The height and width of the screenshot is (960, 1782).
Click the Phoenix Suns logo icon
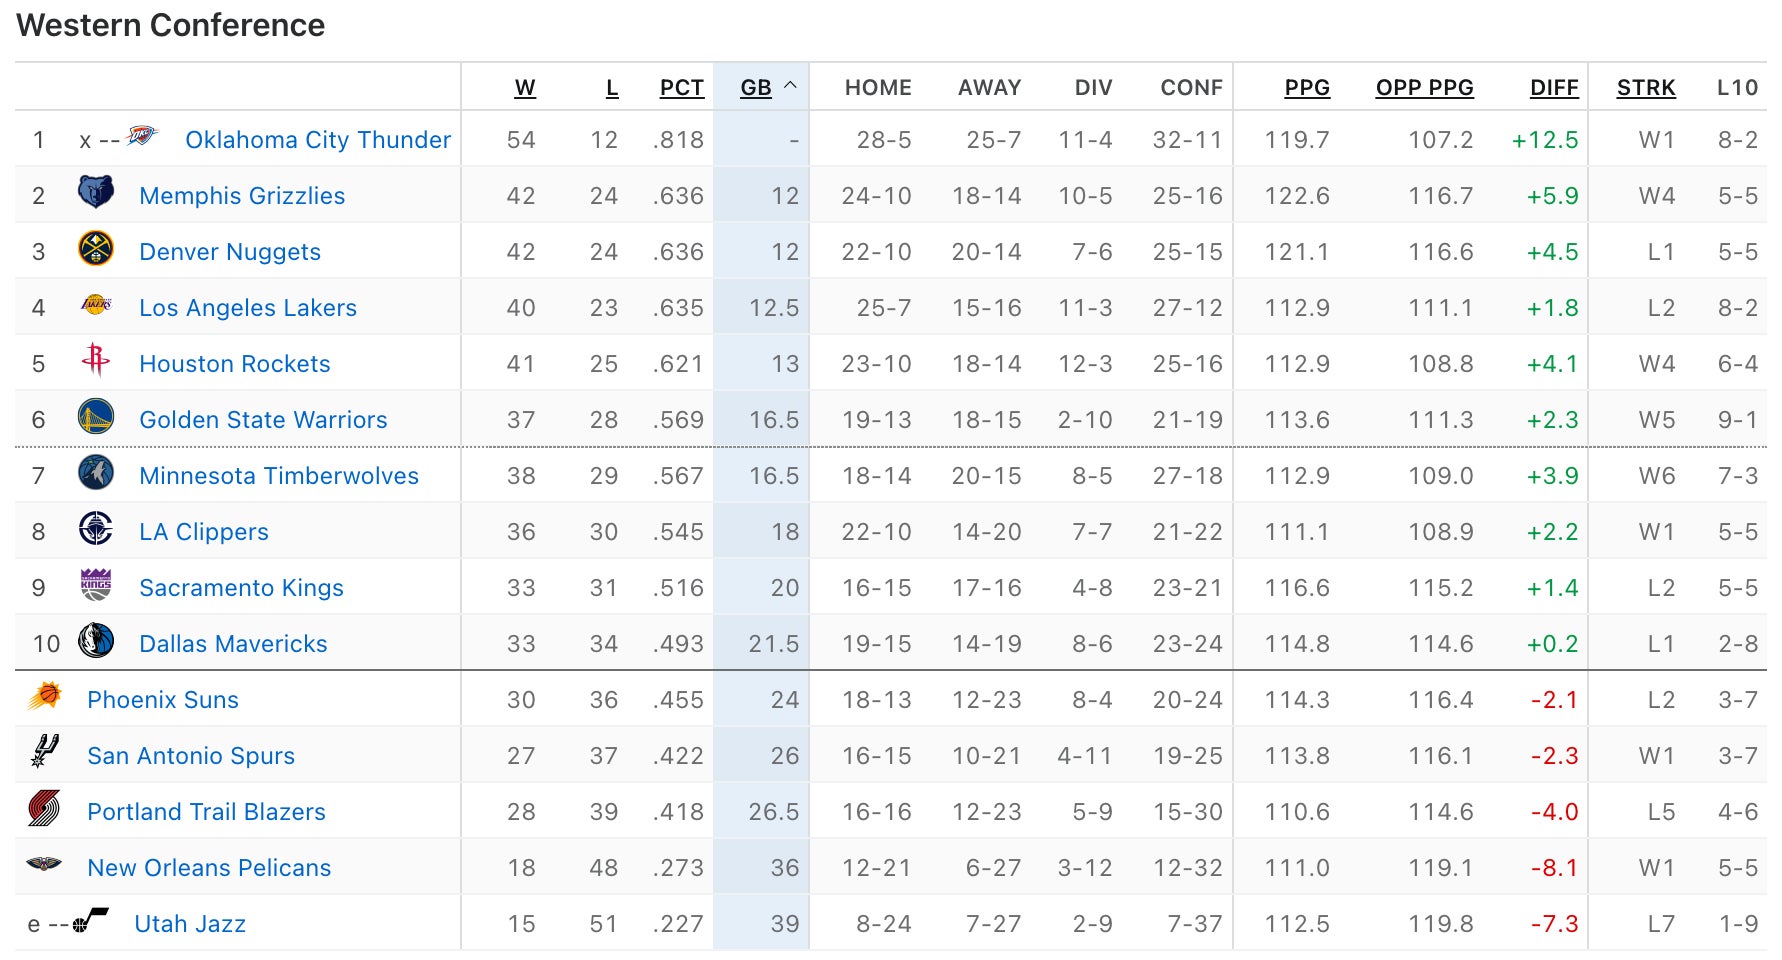pos(45,696)
